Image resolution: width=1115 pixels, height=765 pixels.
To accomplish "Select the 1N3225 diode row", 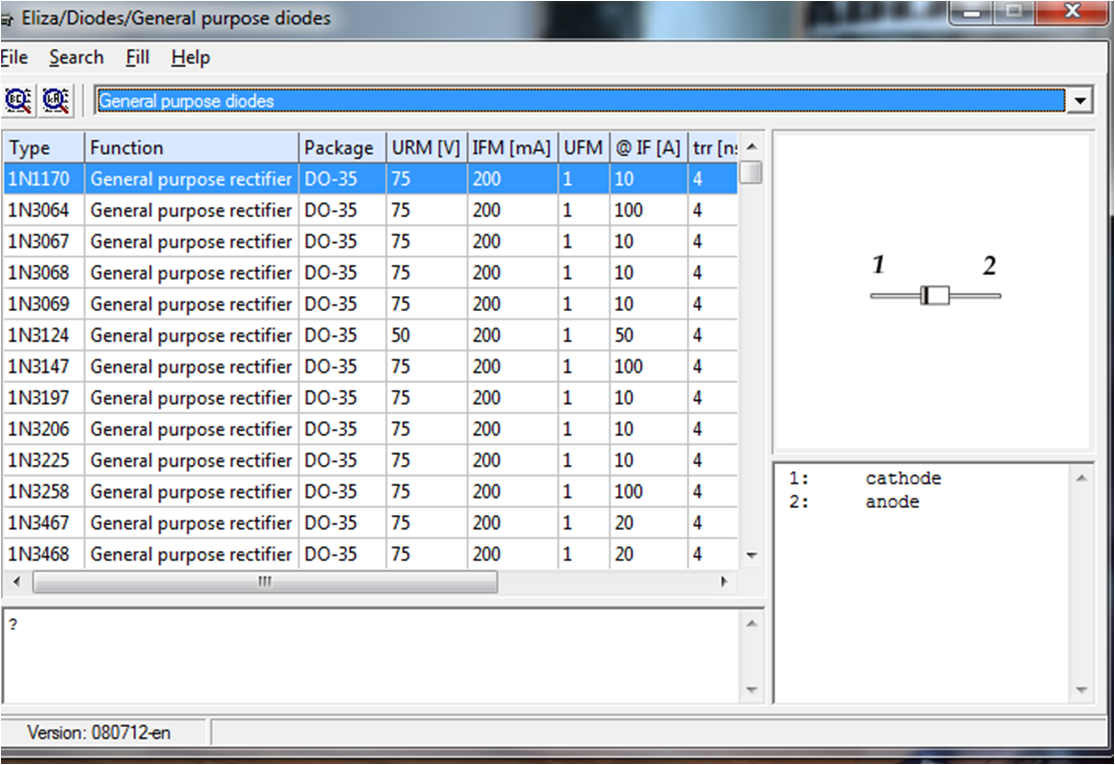I will pyautogui.click(x=370, y=461).
